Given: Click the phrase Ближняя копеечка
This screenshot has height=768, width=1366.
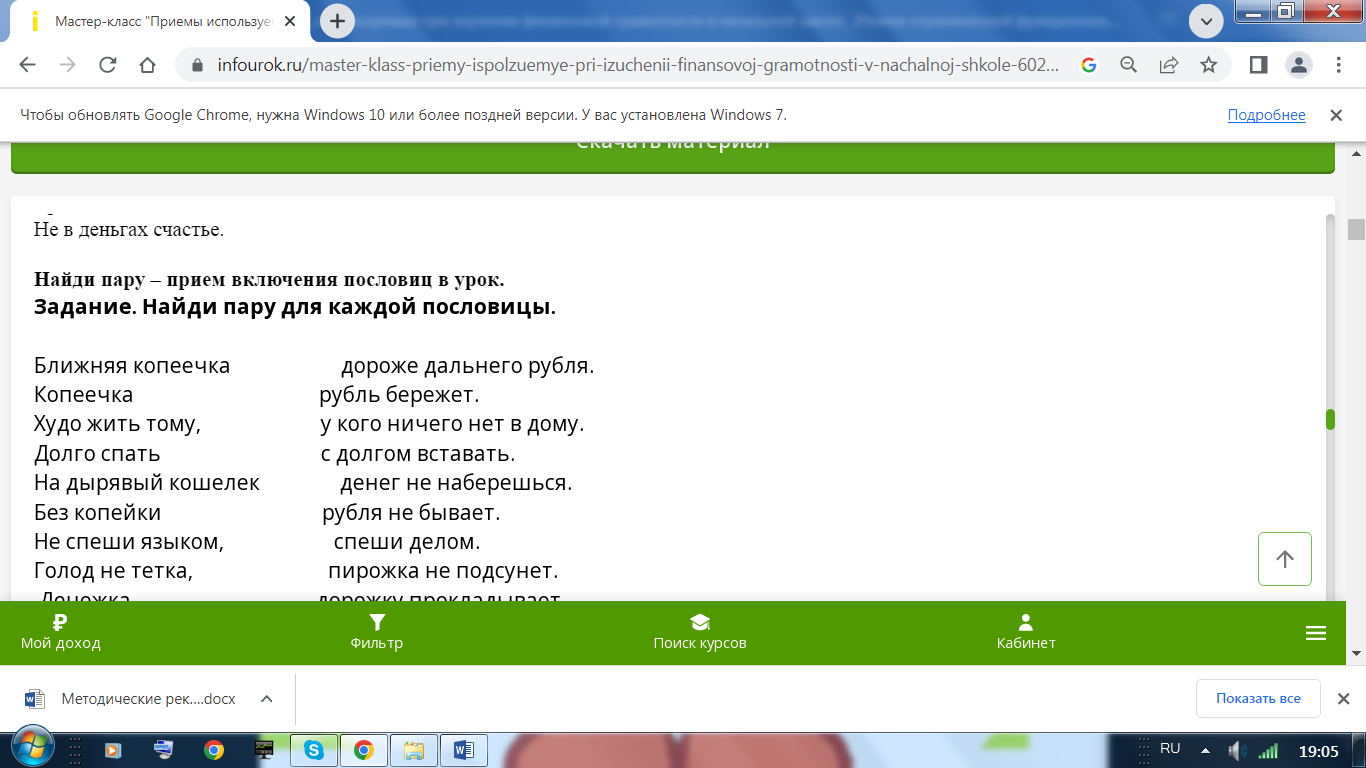Looking at the screenshot, I should click(x=132, y=366).
